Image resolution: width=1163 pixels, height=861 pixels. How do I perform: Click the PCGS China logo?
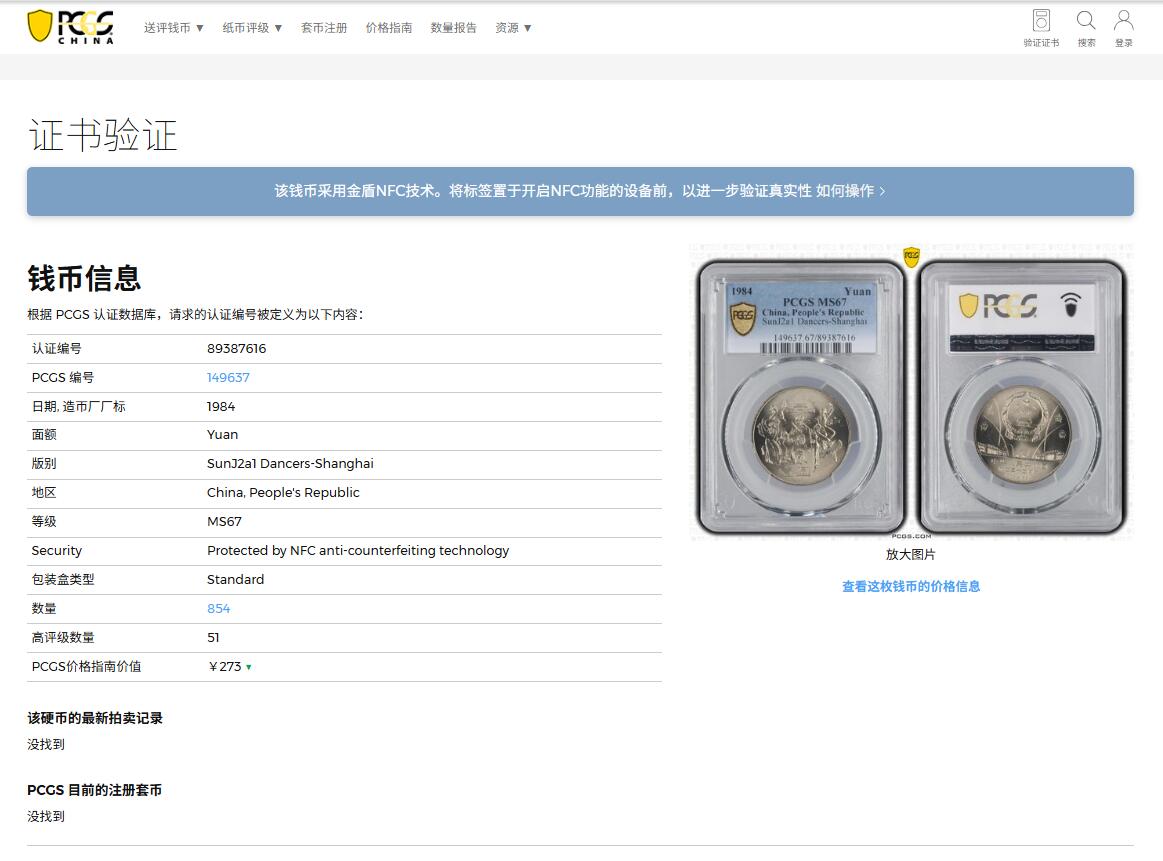70,27
